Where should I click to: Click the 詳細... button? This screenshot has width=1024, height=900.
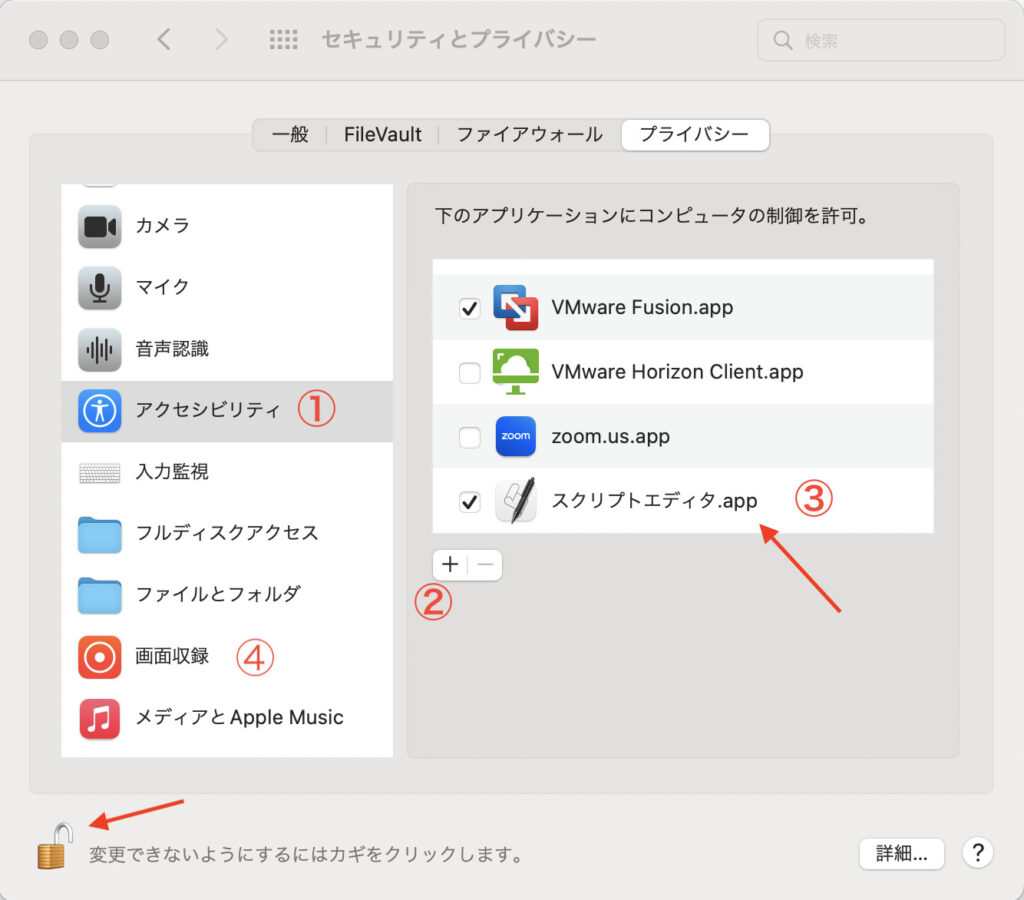[x=901, y=853]
